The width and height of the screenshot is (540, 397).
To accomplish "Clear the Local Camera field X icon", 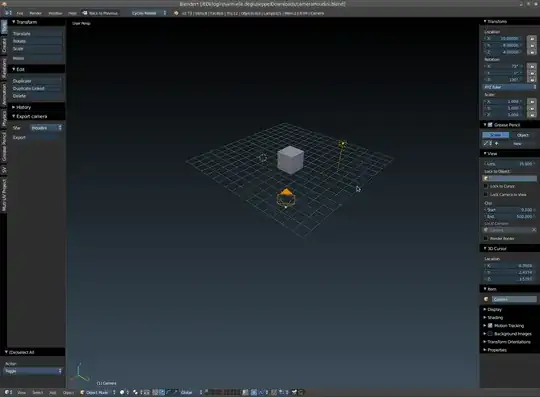I will tap(533, 230).
